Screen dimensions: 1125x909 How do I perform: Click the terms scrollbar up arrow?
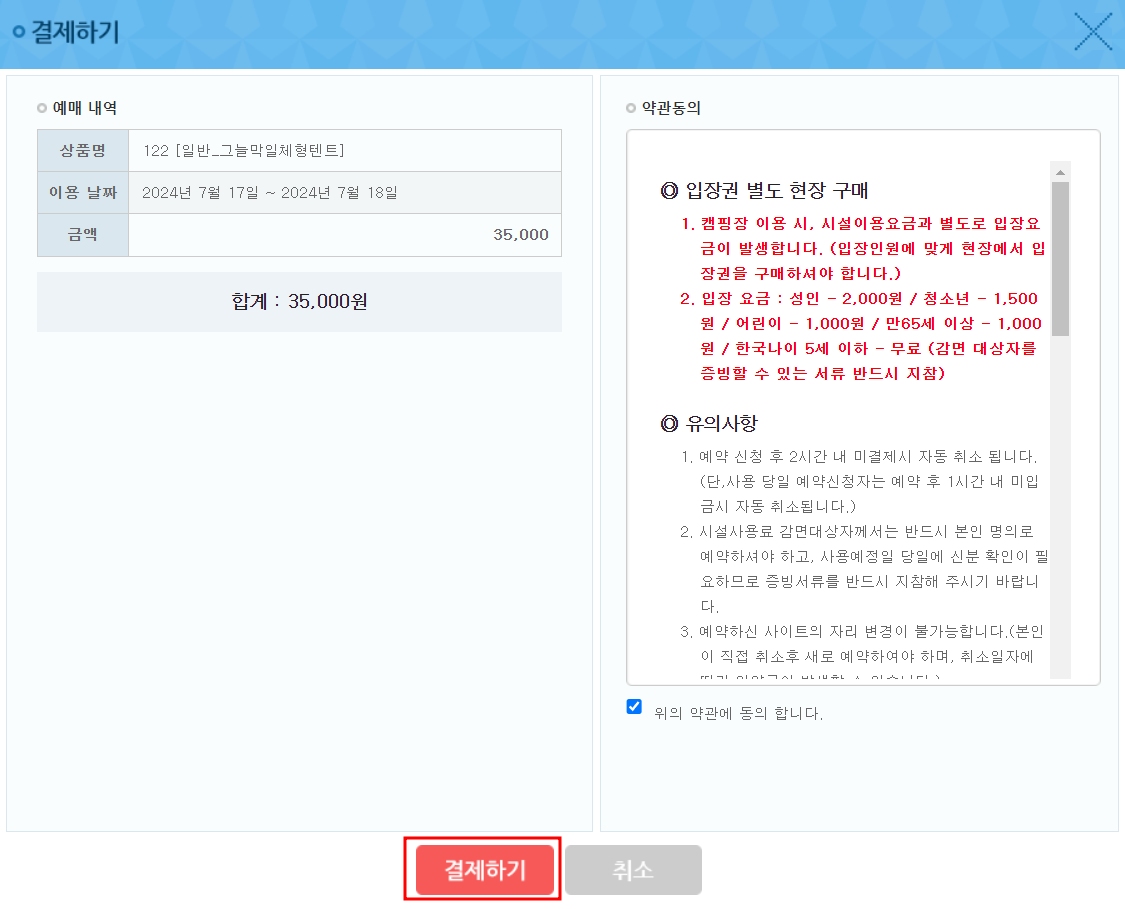tap(1060, 172)
